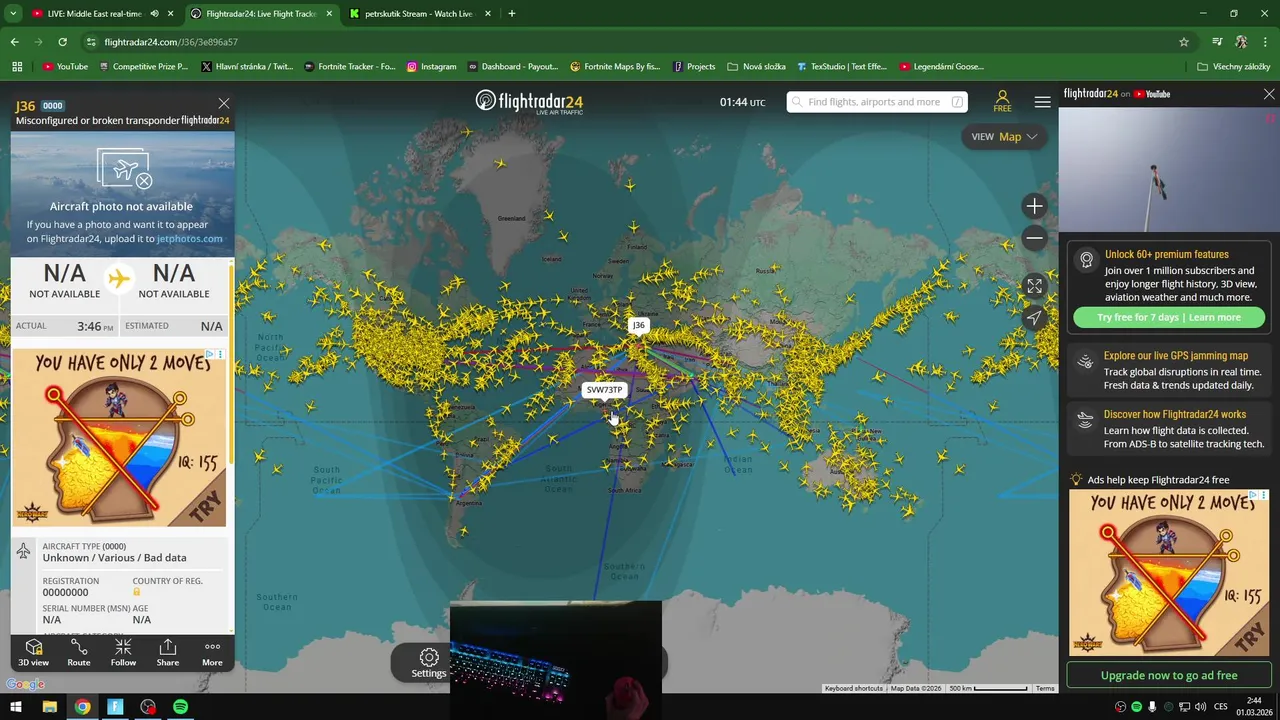Mute the LIVE Middle East tab audio
This screenshot has width=1280, height=720.
point(154,14)
